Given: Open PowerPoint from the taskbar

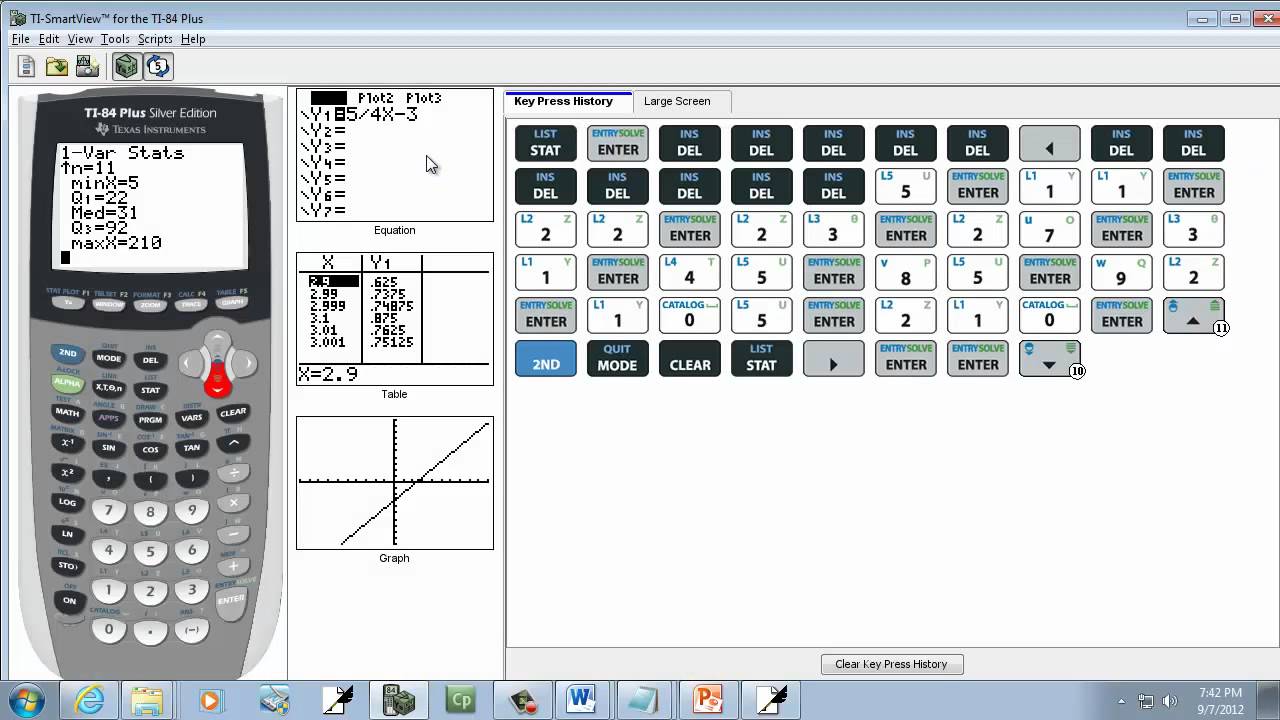Looking at the screenshot, I should pyautogui.click(x=707, y=700).
